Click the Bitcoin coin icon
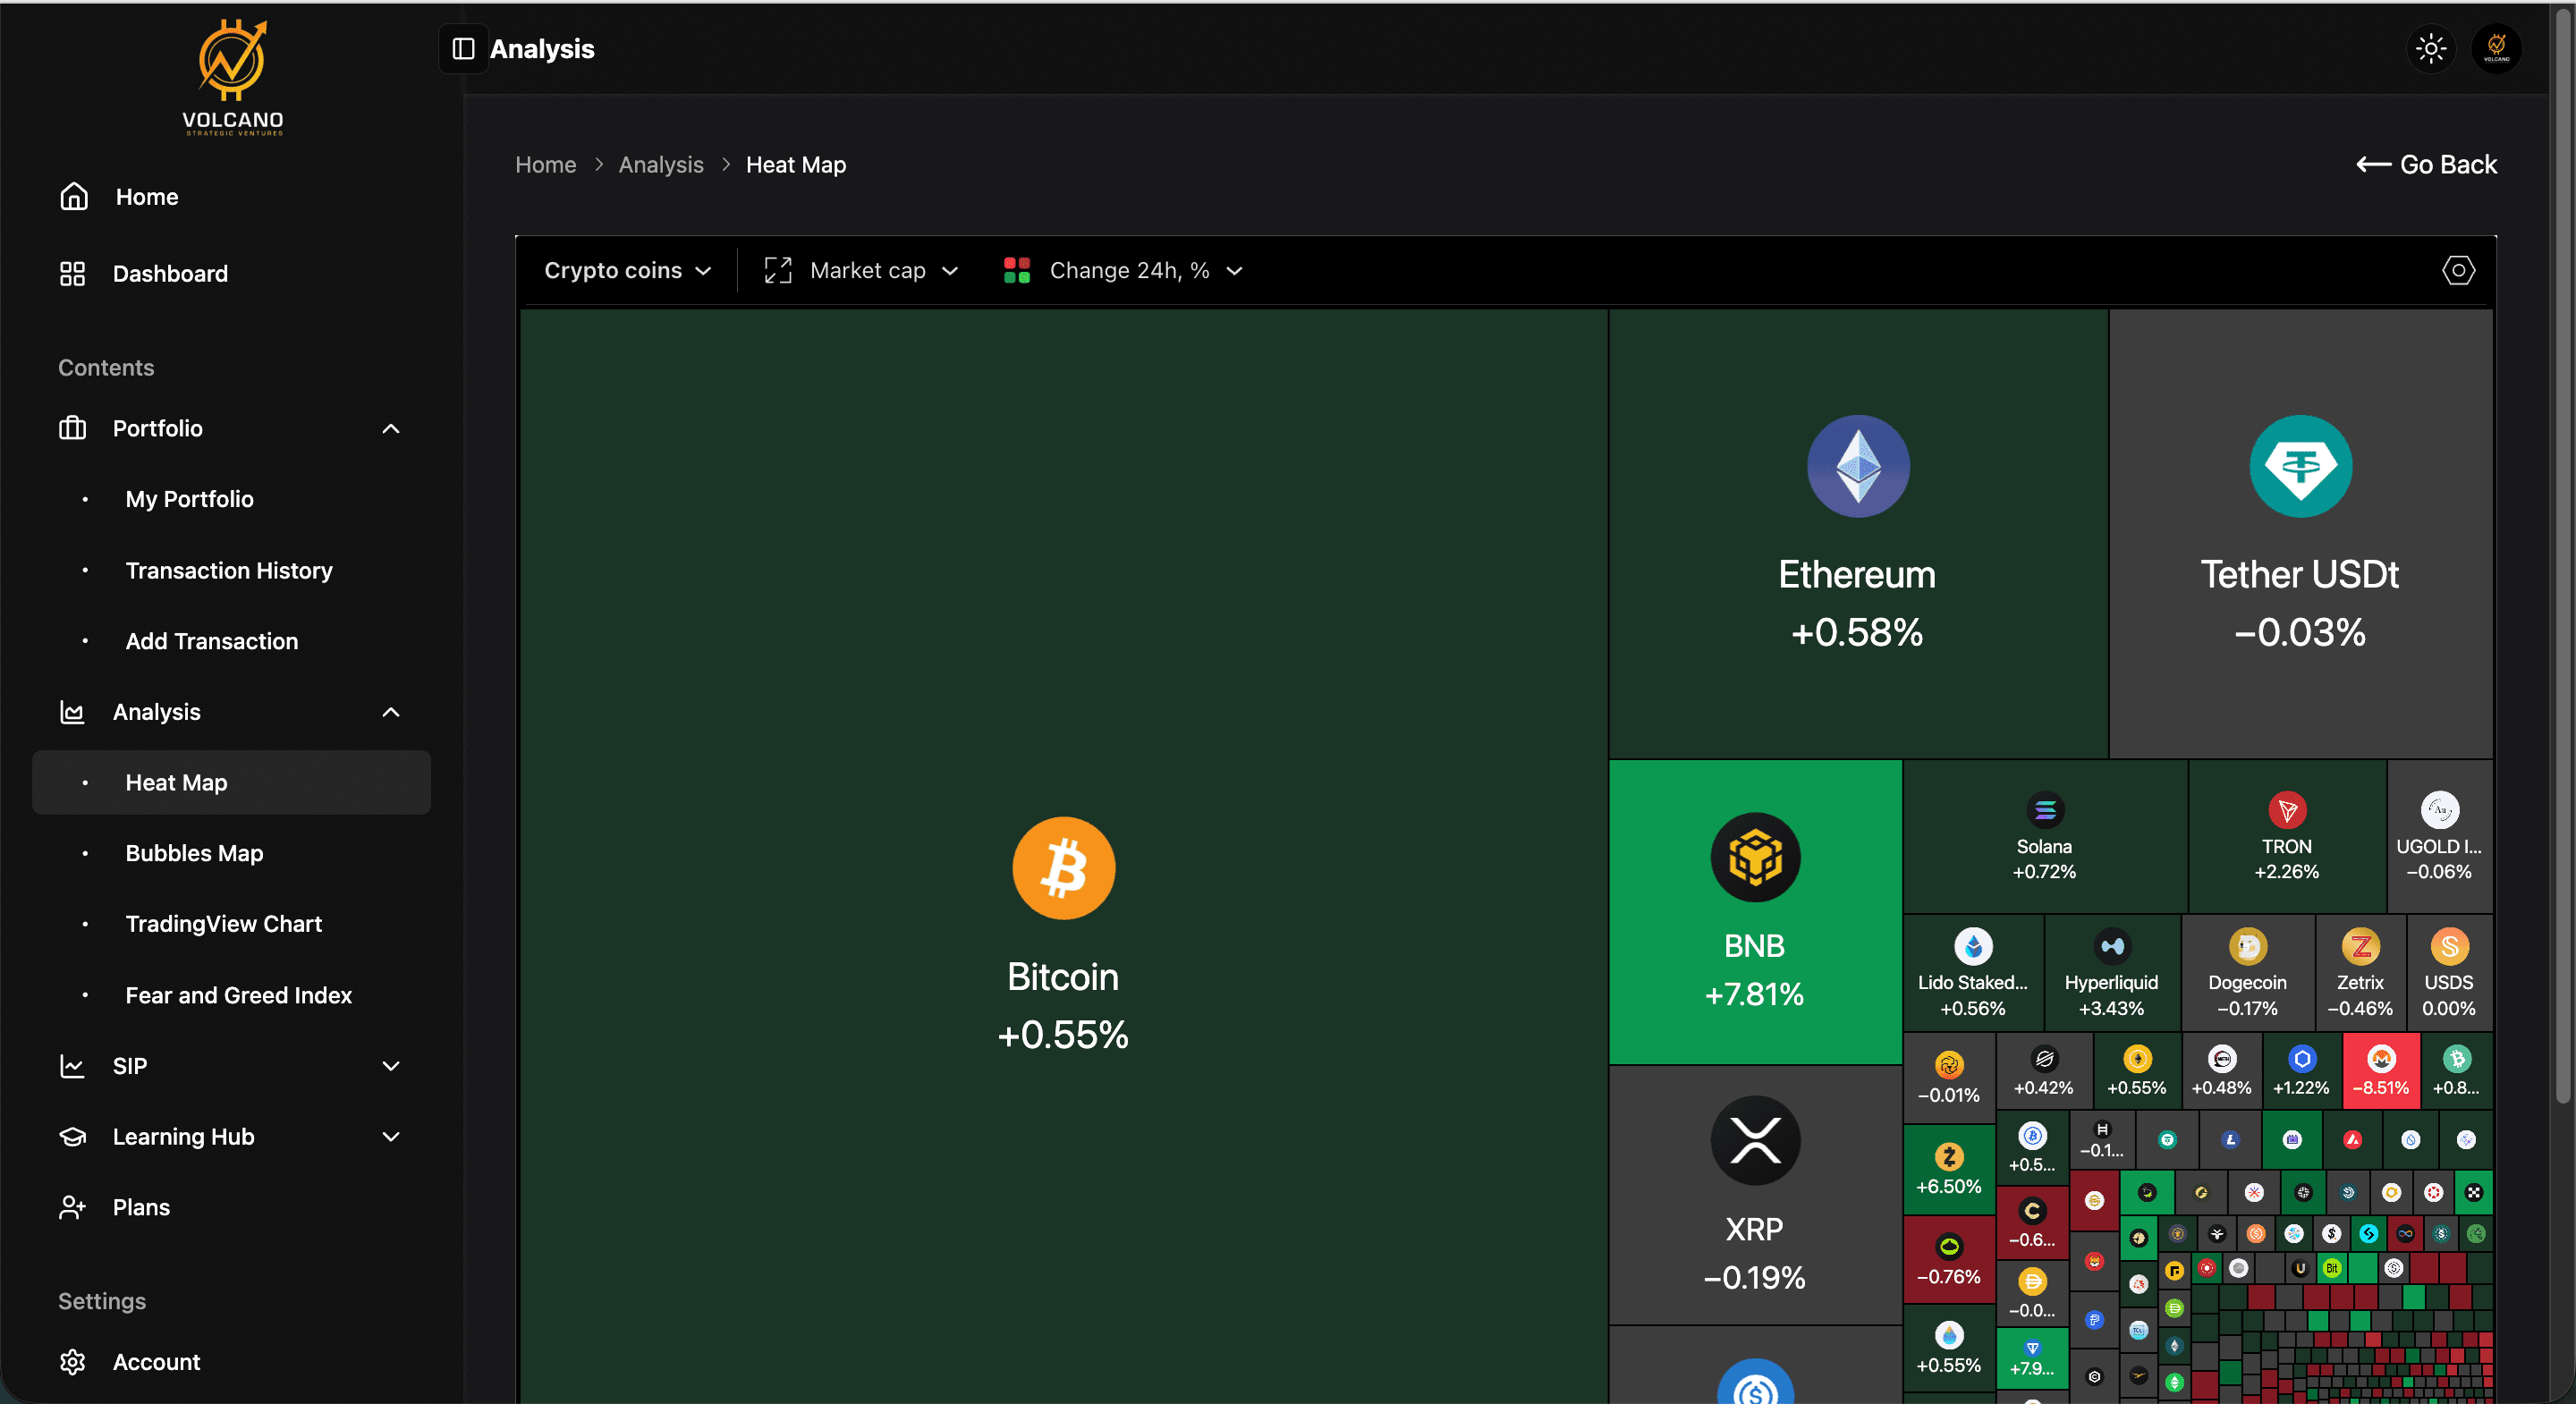Viewport: 2576px width, 1404px height. coord(1063,868)
